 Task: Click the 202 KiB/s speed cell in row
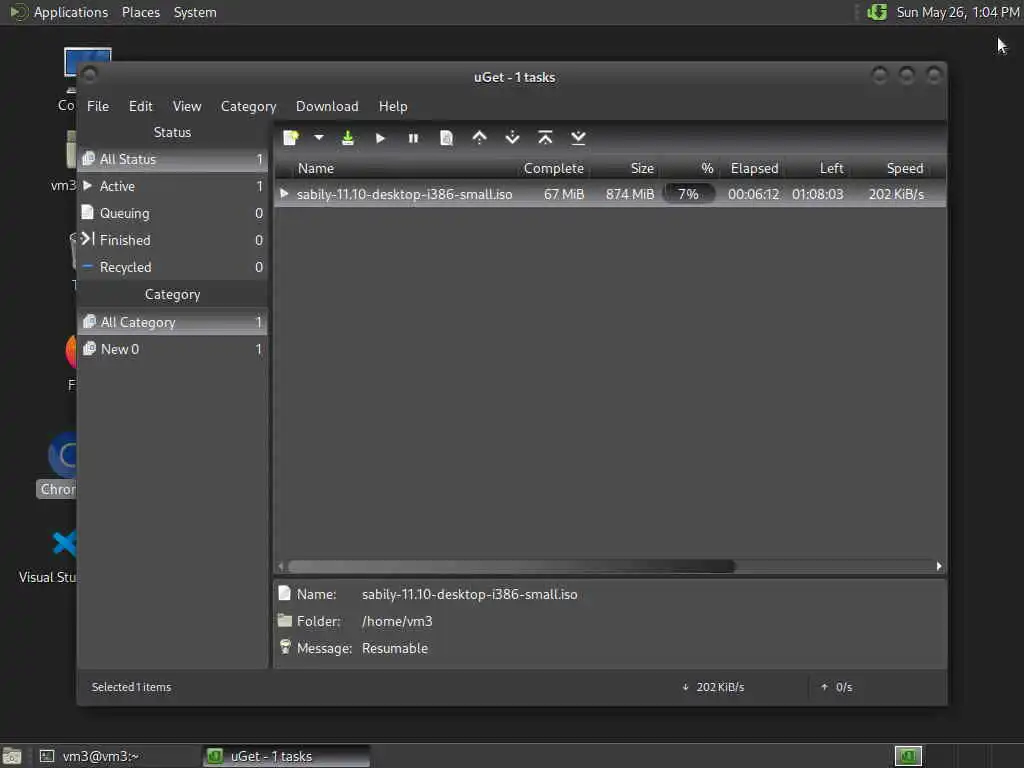click(896, 194)
